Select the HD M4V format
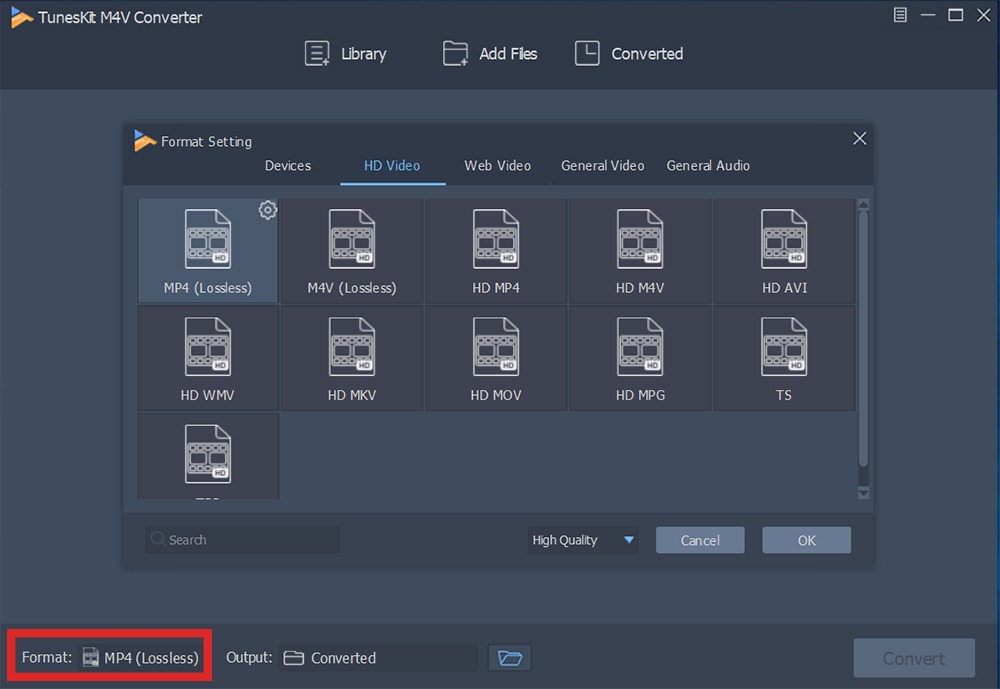The image size is (1000, 689). click(640, 250)
